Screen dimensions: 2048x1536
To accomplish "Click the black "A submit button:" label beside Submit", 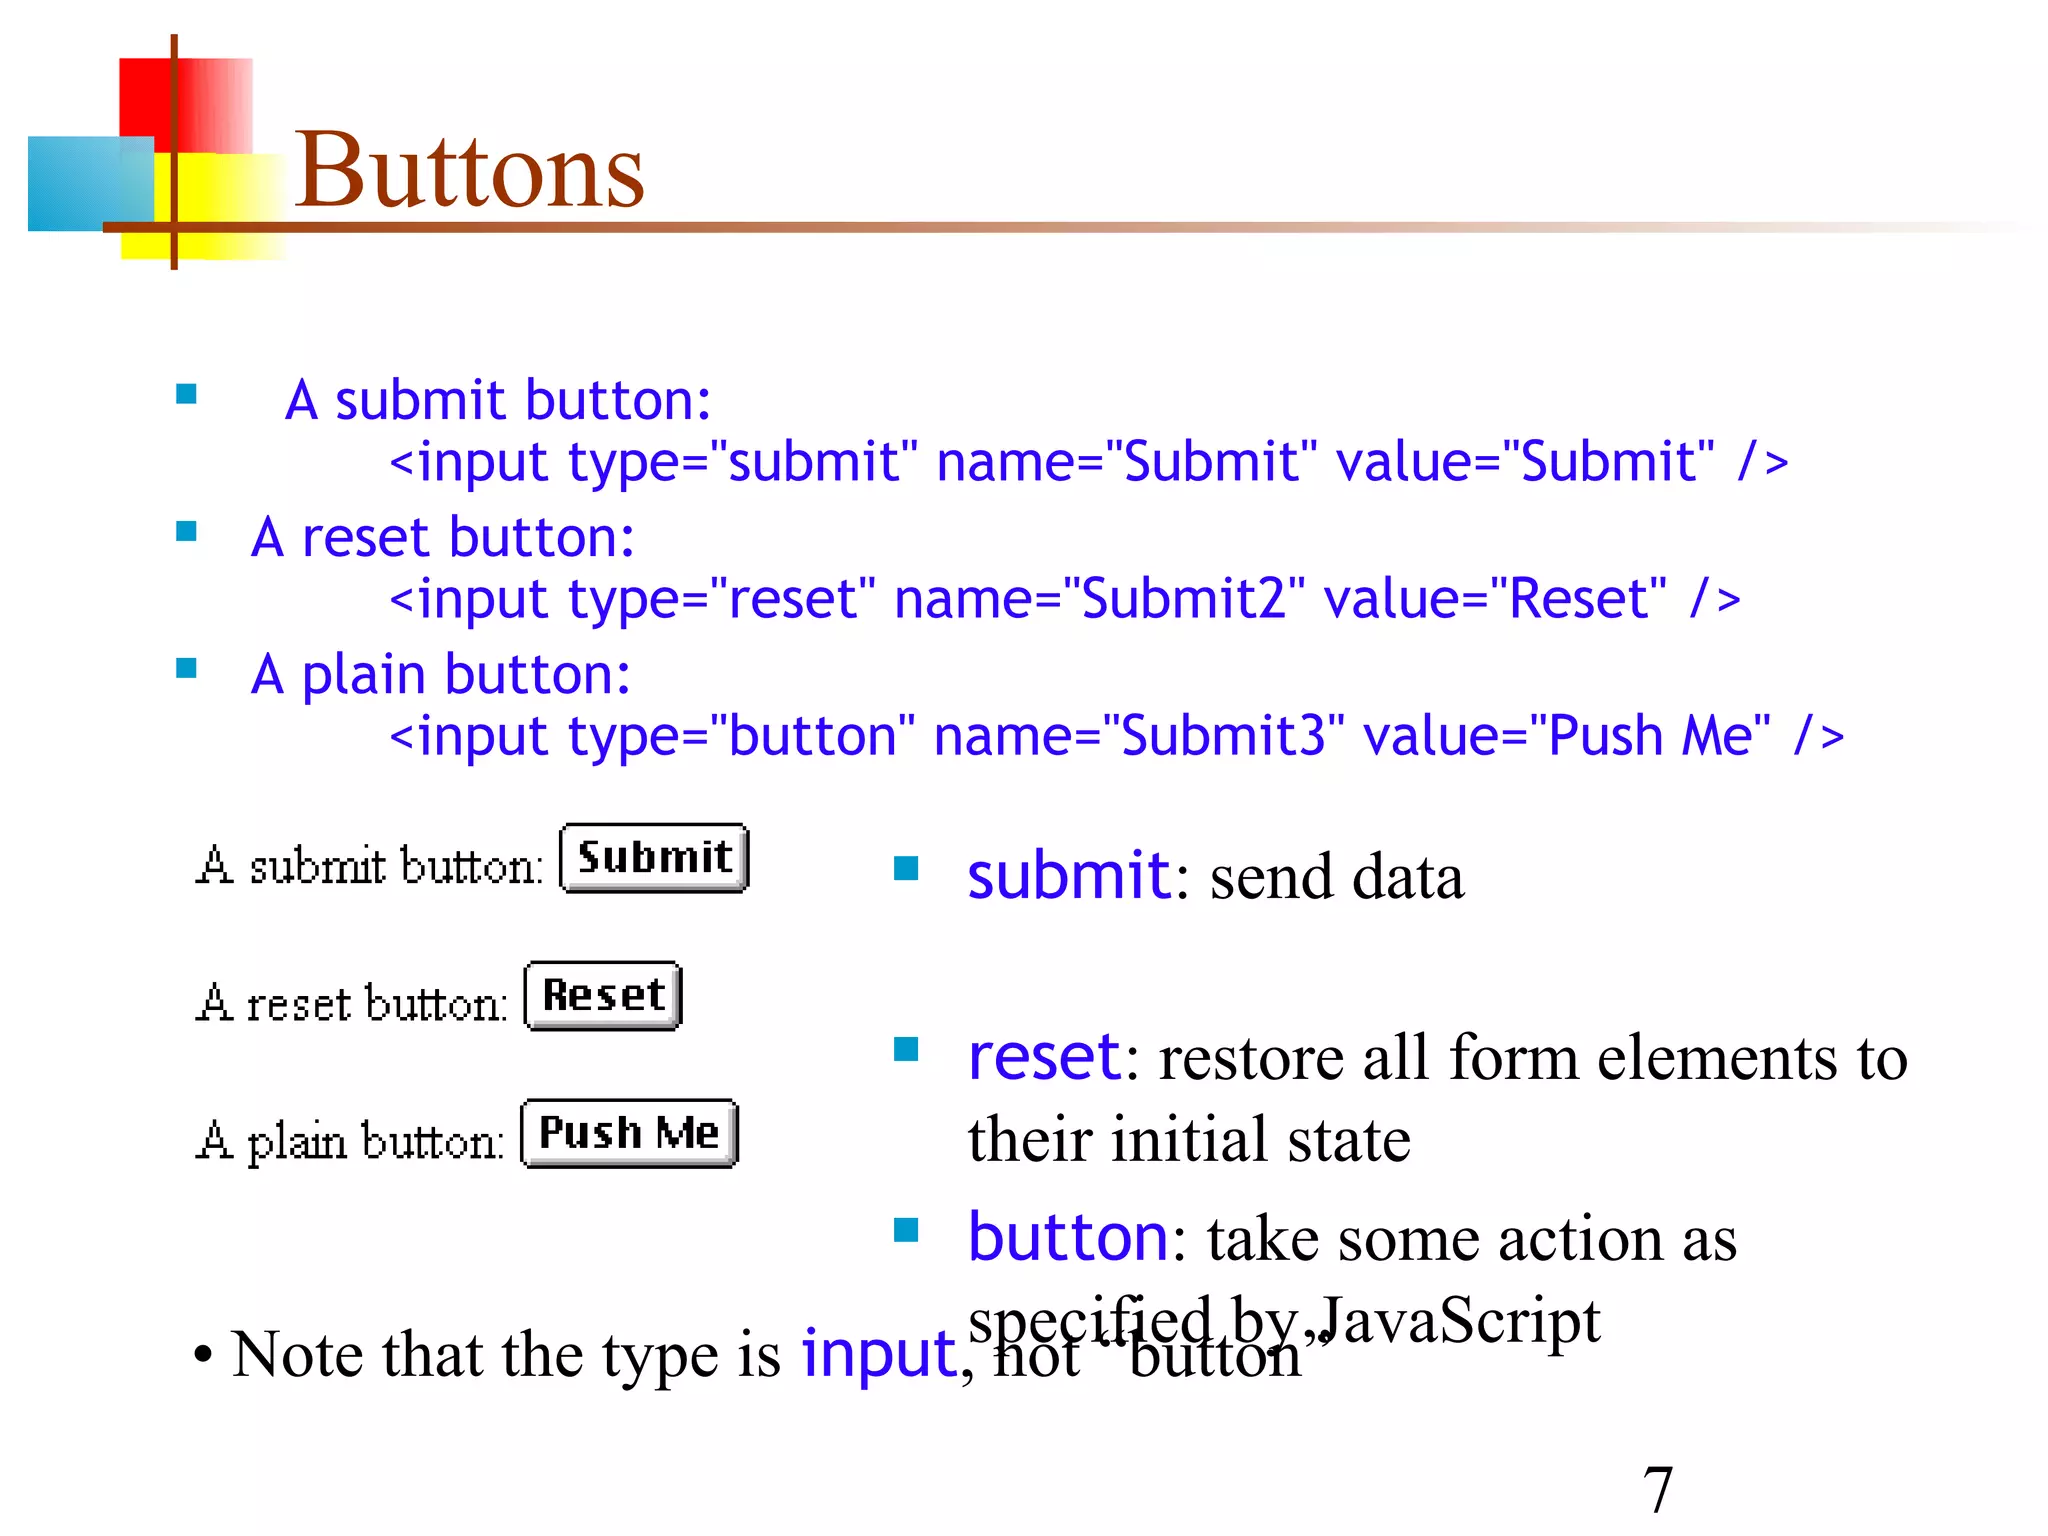I will (x=369, y=866).
